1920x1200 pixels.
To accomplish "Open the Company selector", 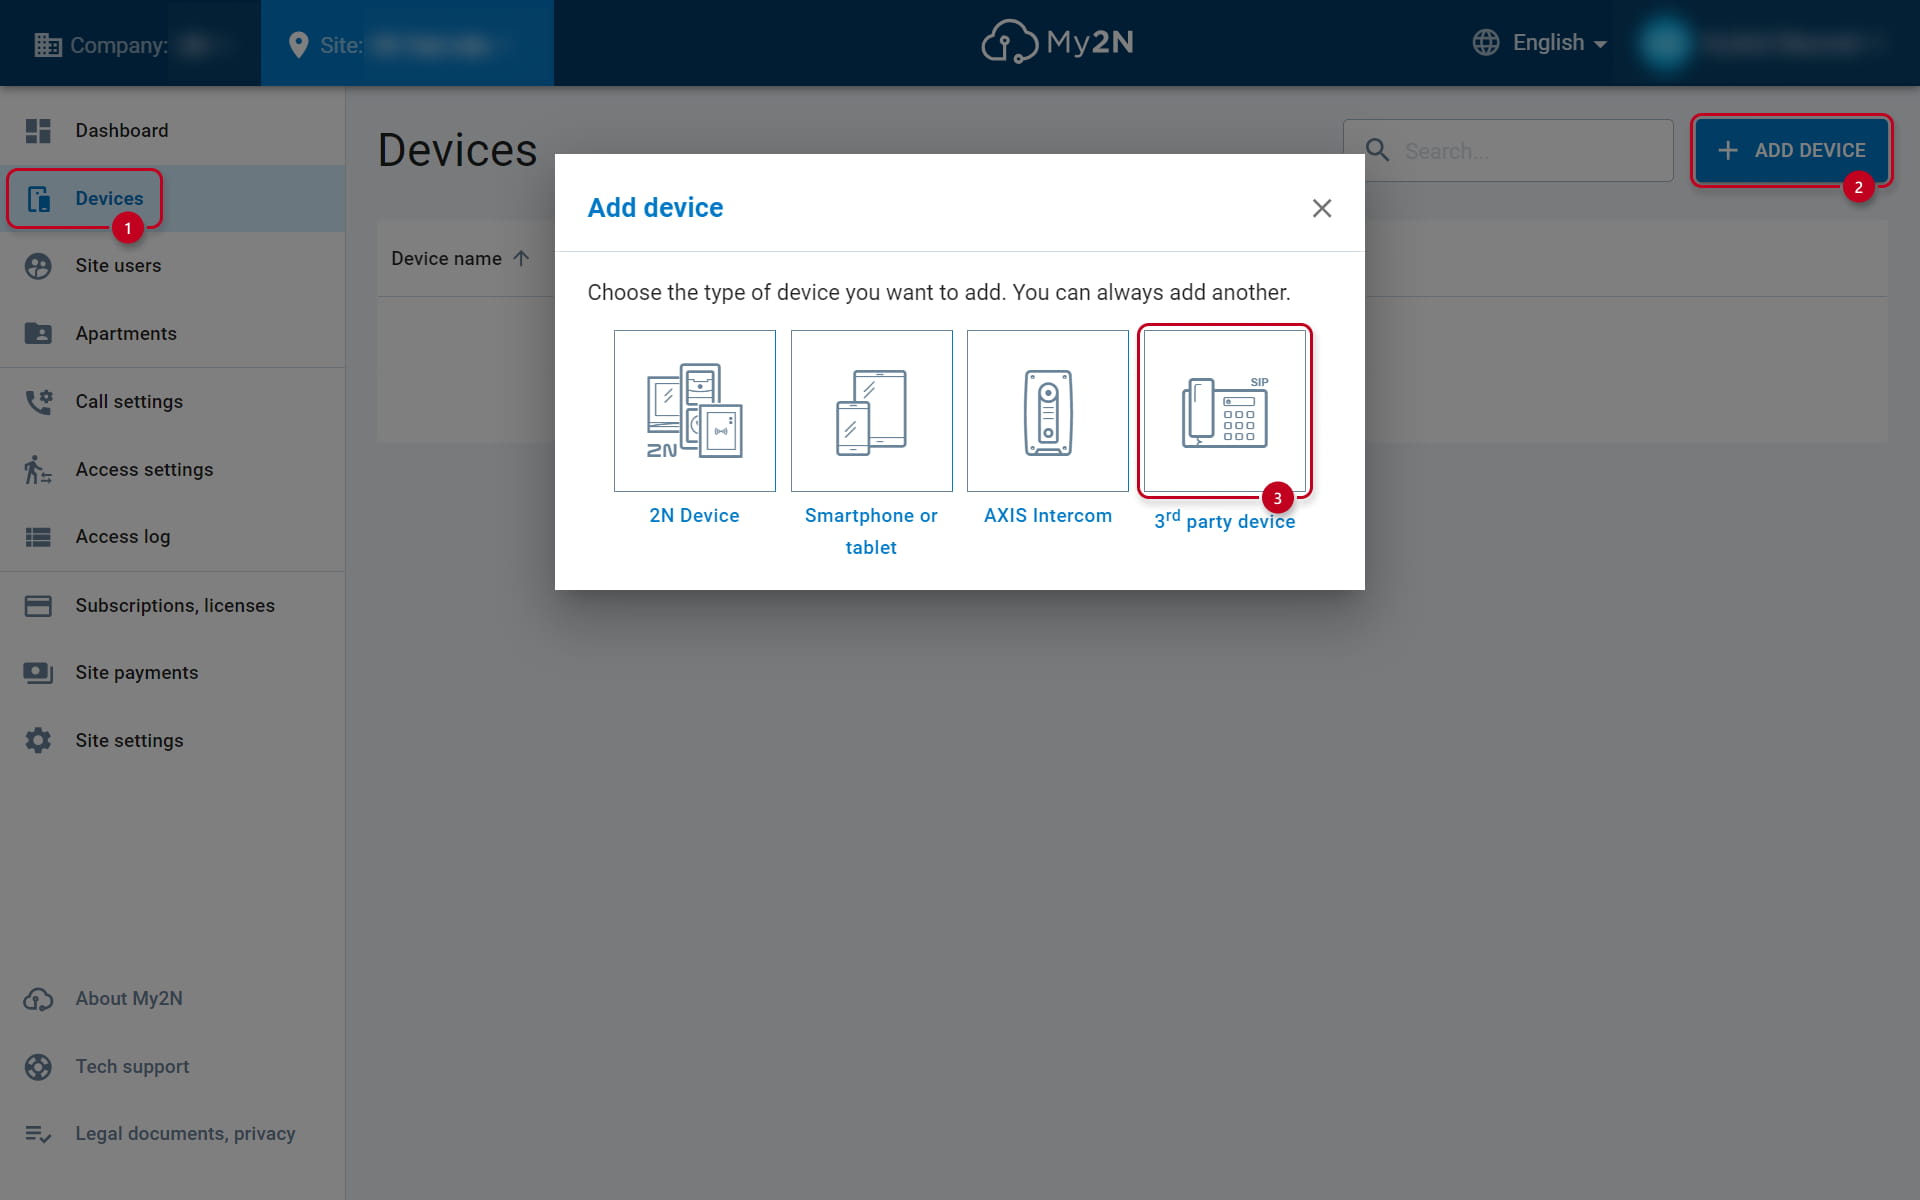I will (x=130, y=43).
